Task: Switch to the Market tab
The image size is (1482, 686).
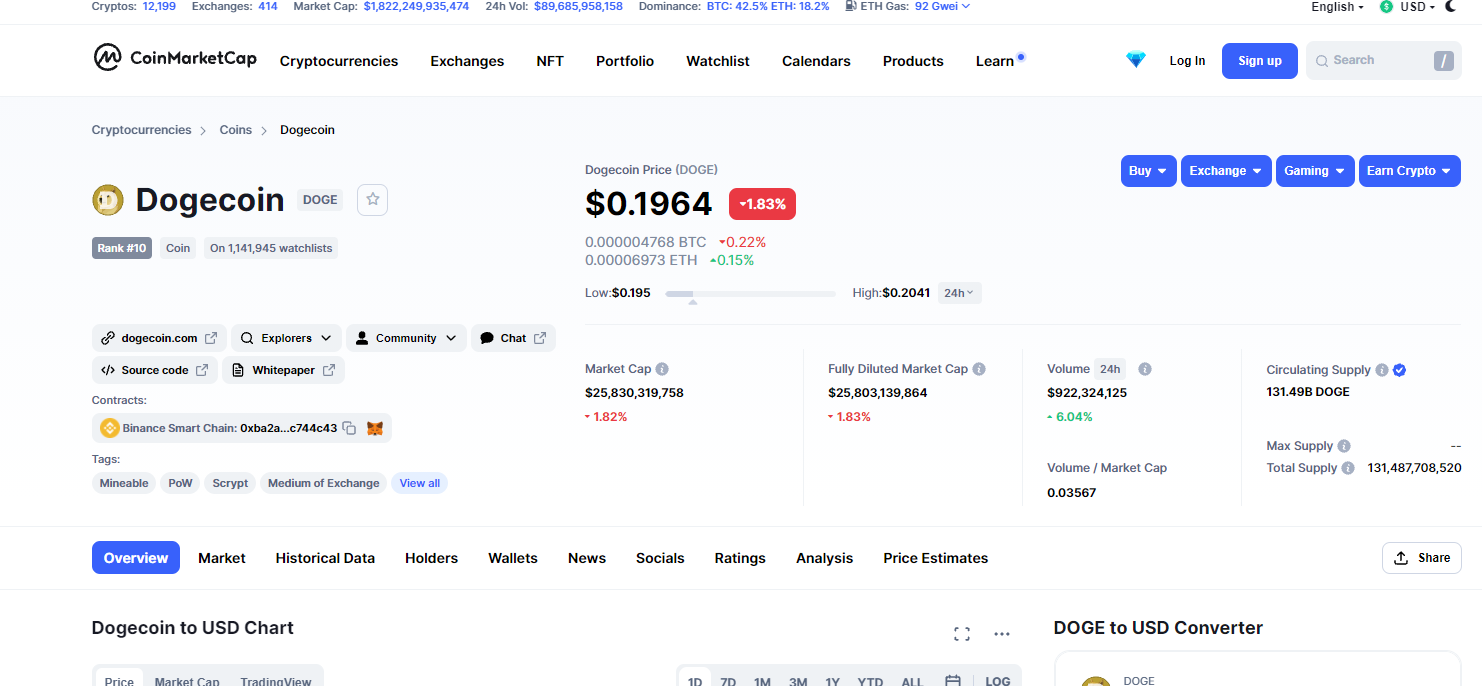Action: [222, 558]
